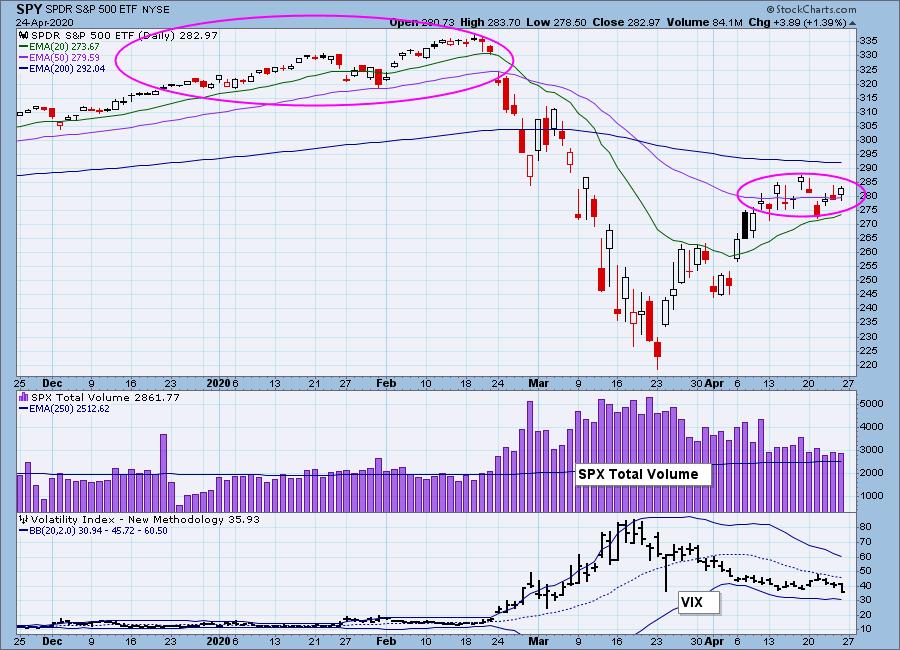Viewport: 900px width, 650px height.
Task: Click the volume bars icon beside SPX Total Volume
Action: pyautogui.click(x=24, y=397)
